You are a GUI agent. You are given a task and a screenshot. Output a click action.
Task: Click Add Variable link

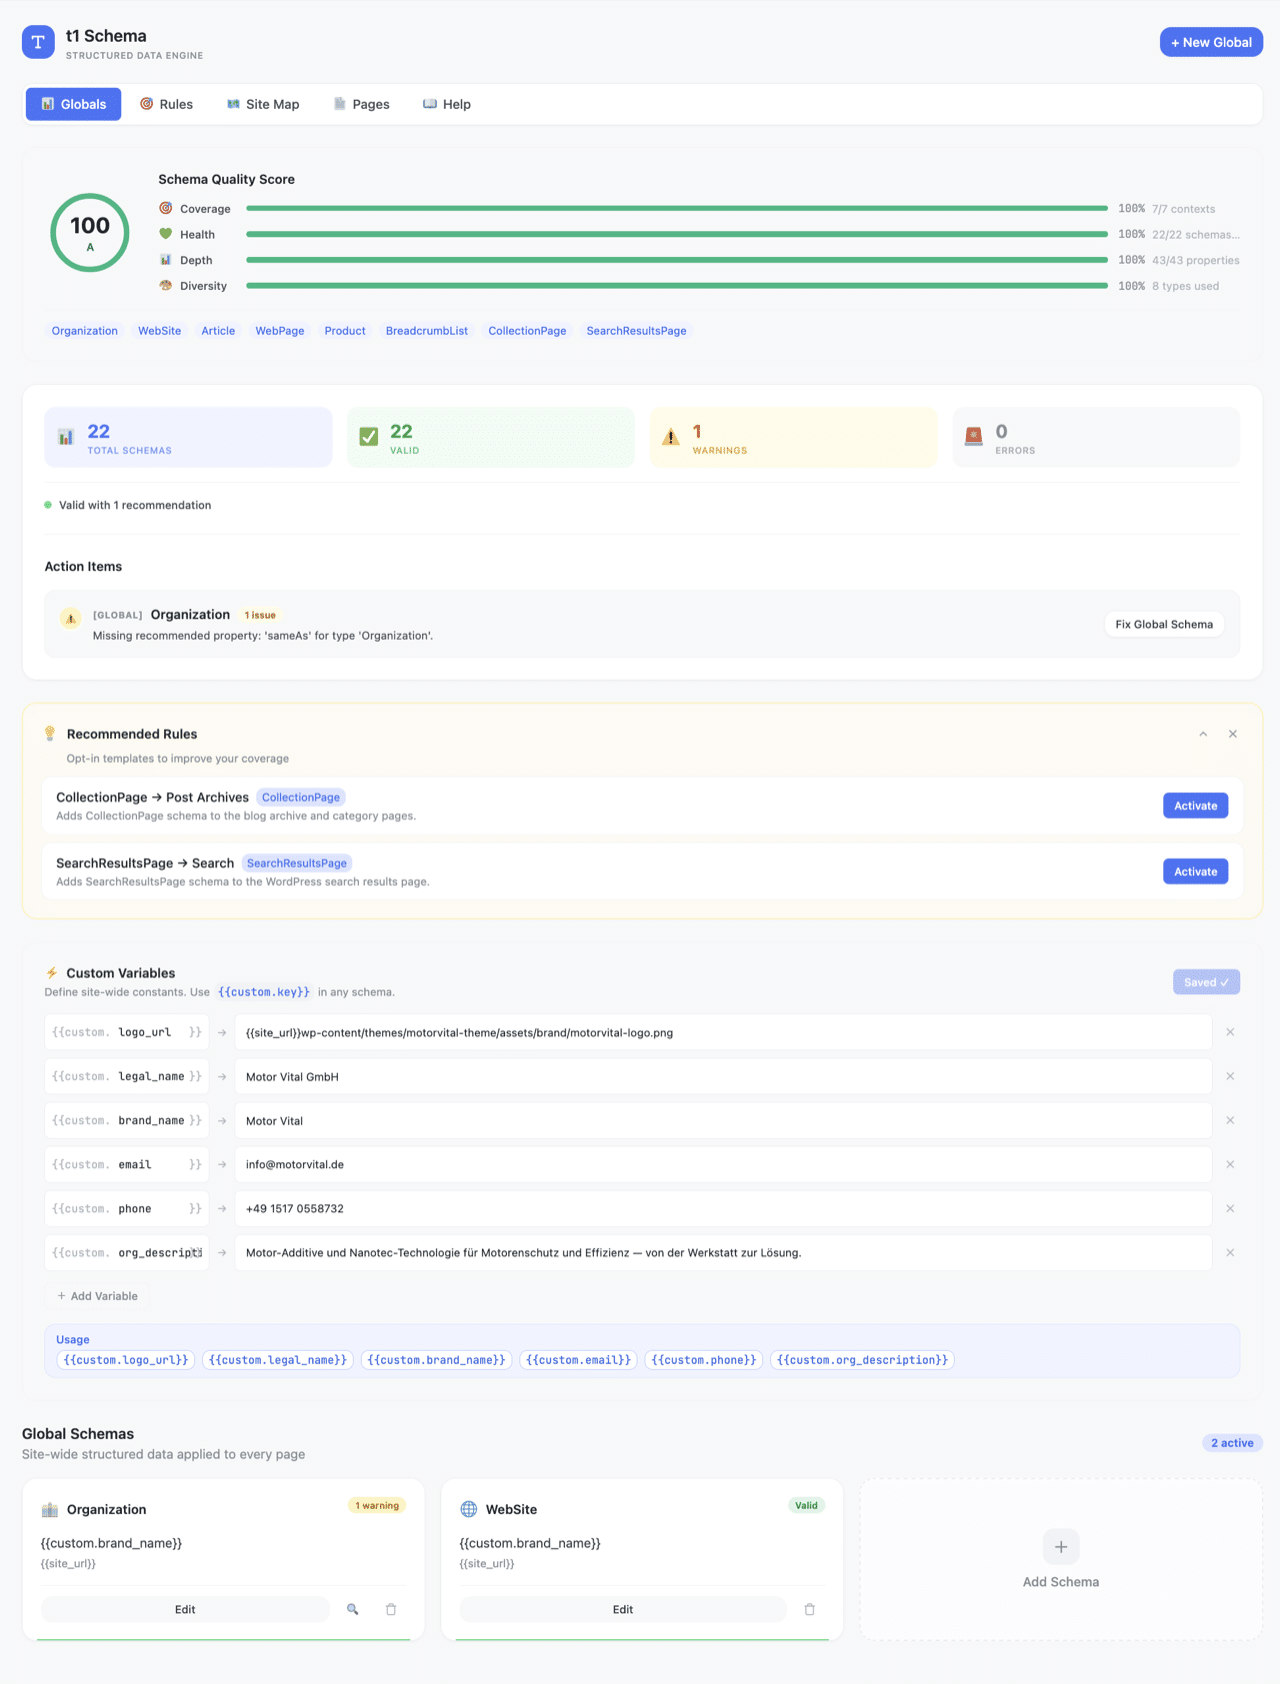[98, 1296]
